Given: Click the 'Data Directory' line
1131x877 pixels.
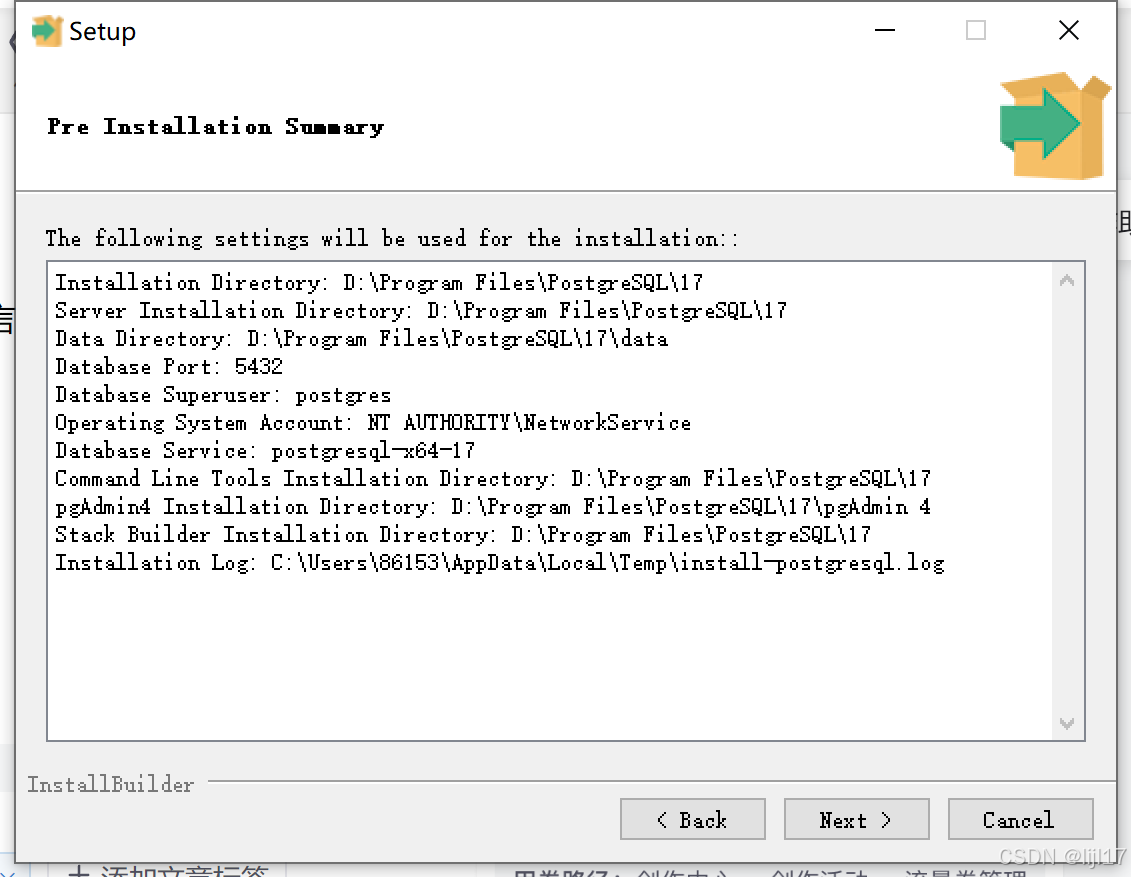Looking at the screenshot, I should pos(361,338).
